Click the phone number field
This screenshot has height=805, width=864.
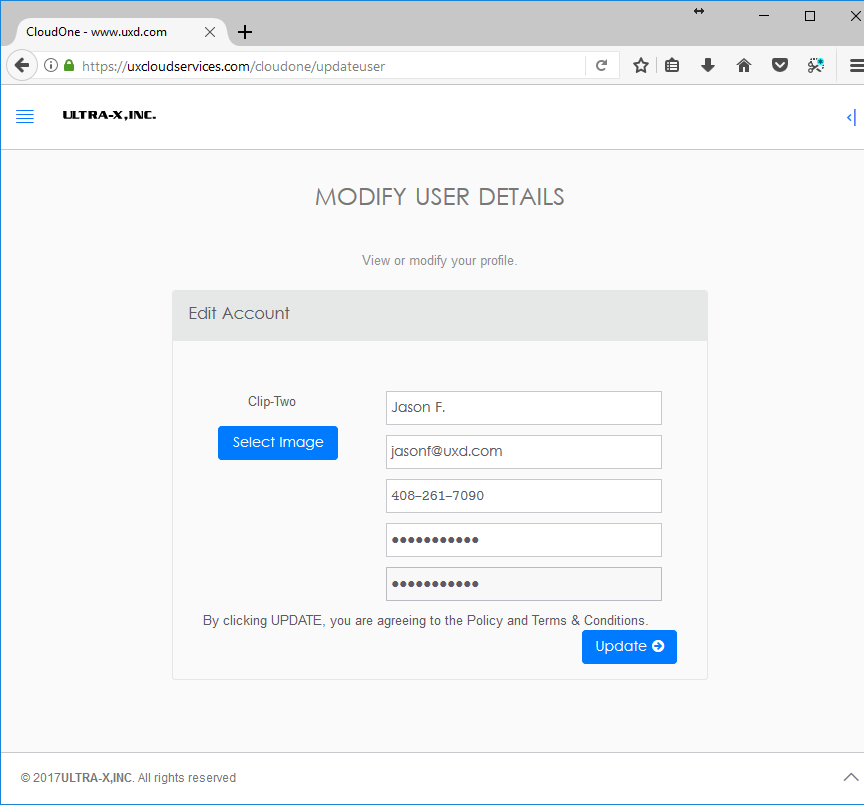click(523, 496)
